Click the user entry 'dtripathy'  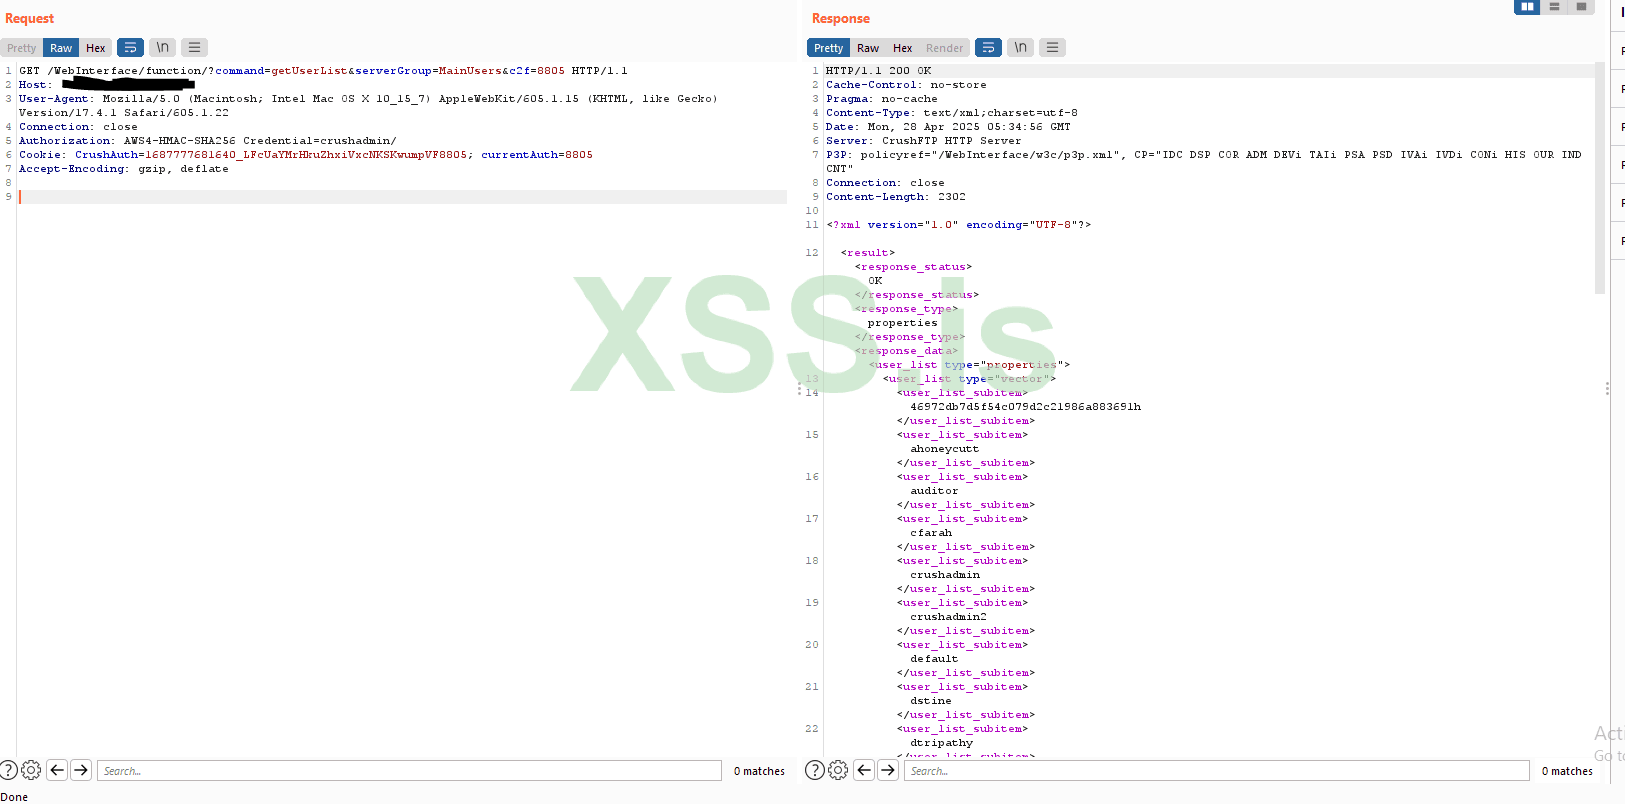pyautogui.click(x=941, y=743)
